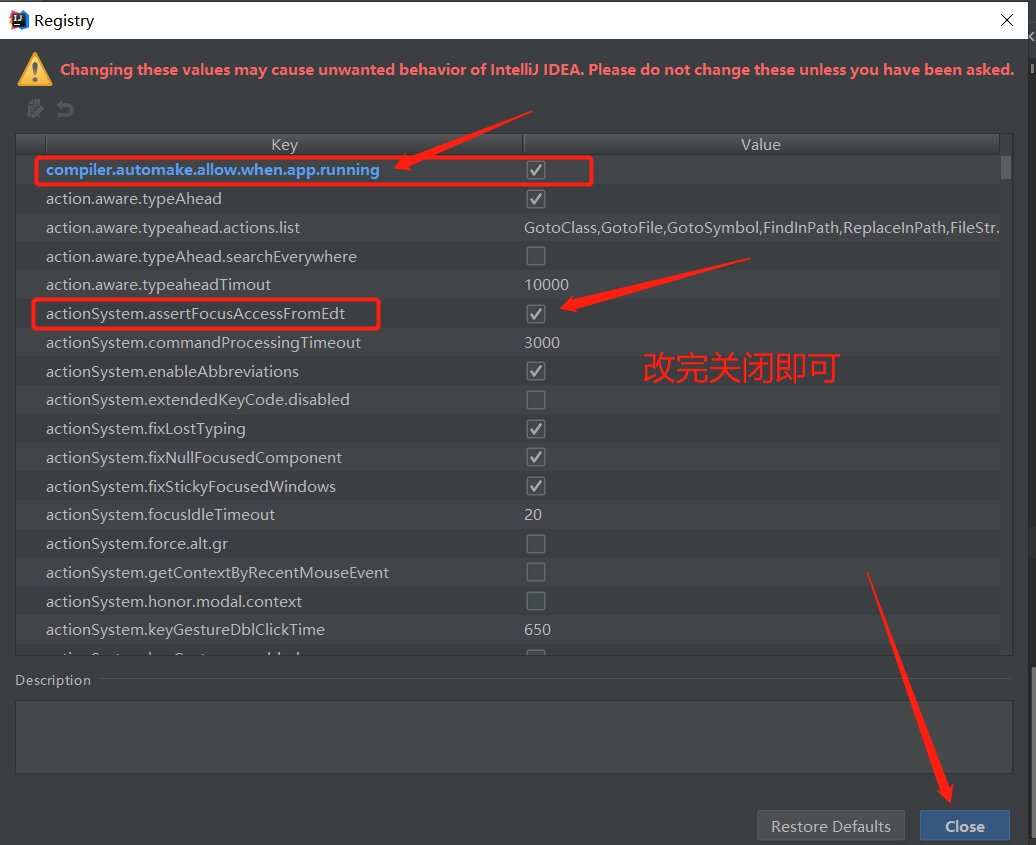The width and height of the screenshot is (1036, 845).
Task: Enable actionSystem.getContextByRecentMouseEvent checkbox
Action: pyautogui.click(x=536, y=572)
